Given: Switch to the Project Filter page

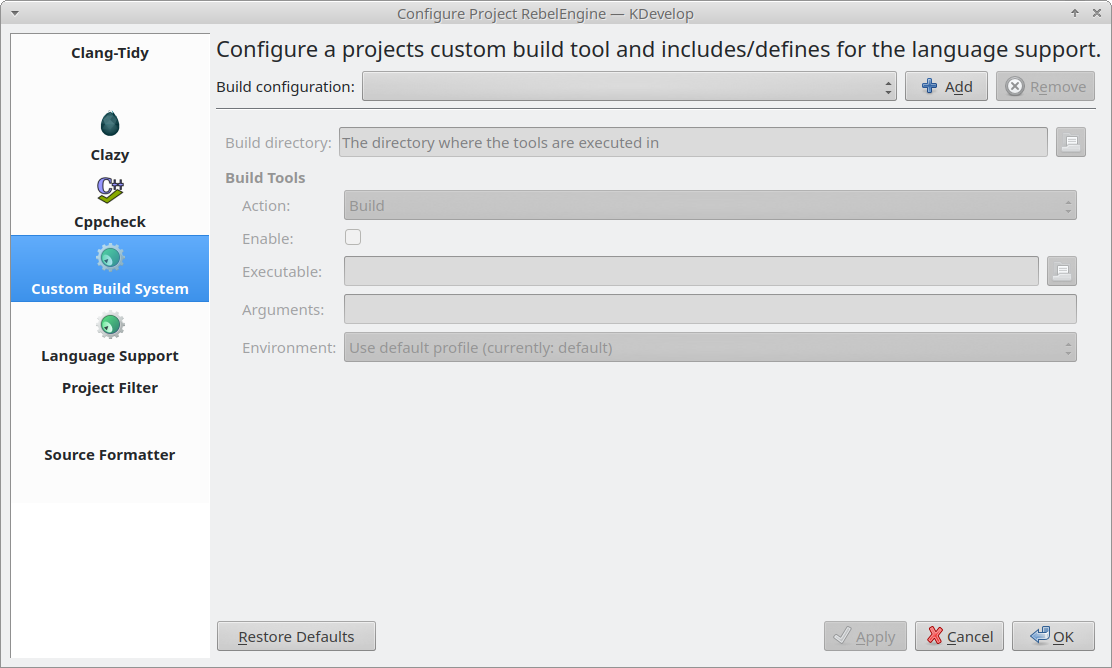Looking at the screenshot, I should click(x=110, y=388).
